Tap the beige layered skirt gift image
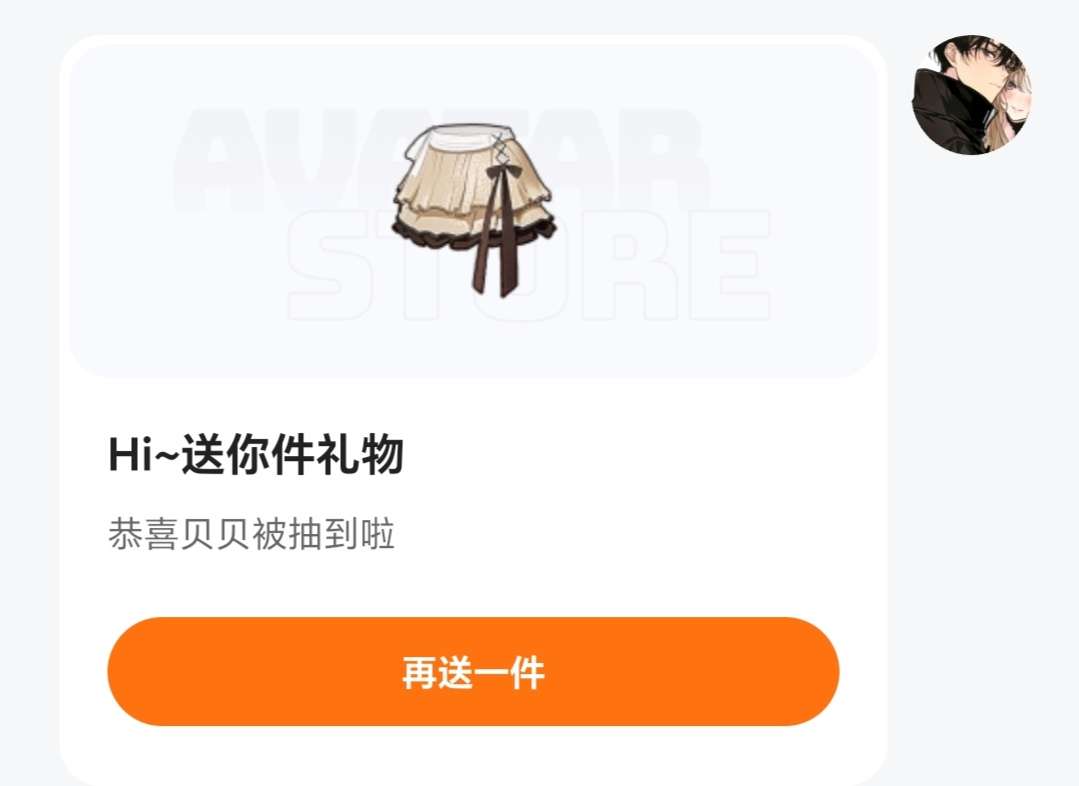Screen dimensions: 1079x786 pyautogui.click(x=475, y=209)
